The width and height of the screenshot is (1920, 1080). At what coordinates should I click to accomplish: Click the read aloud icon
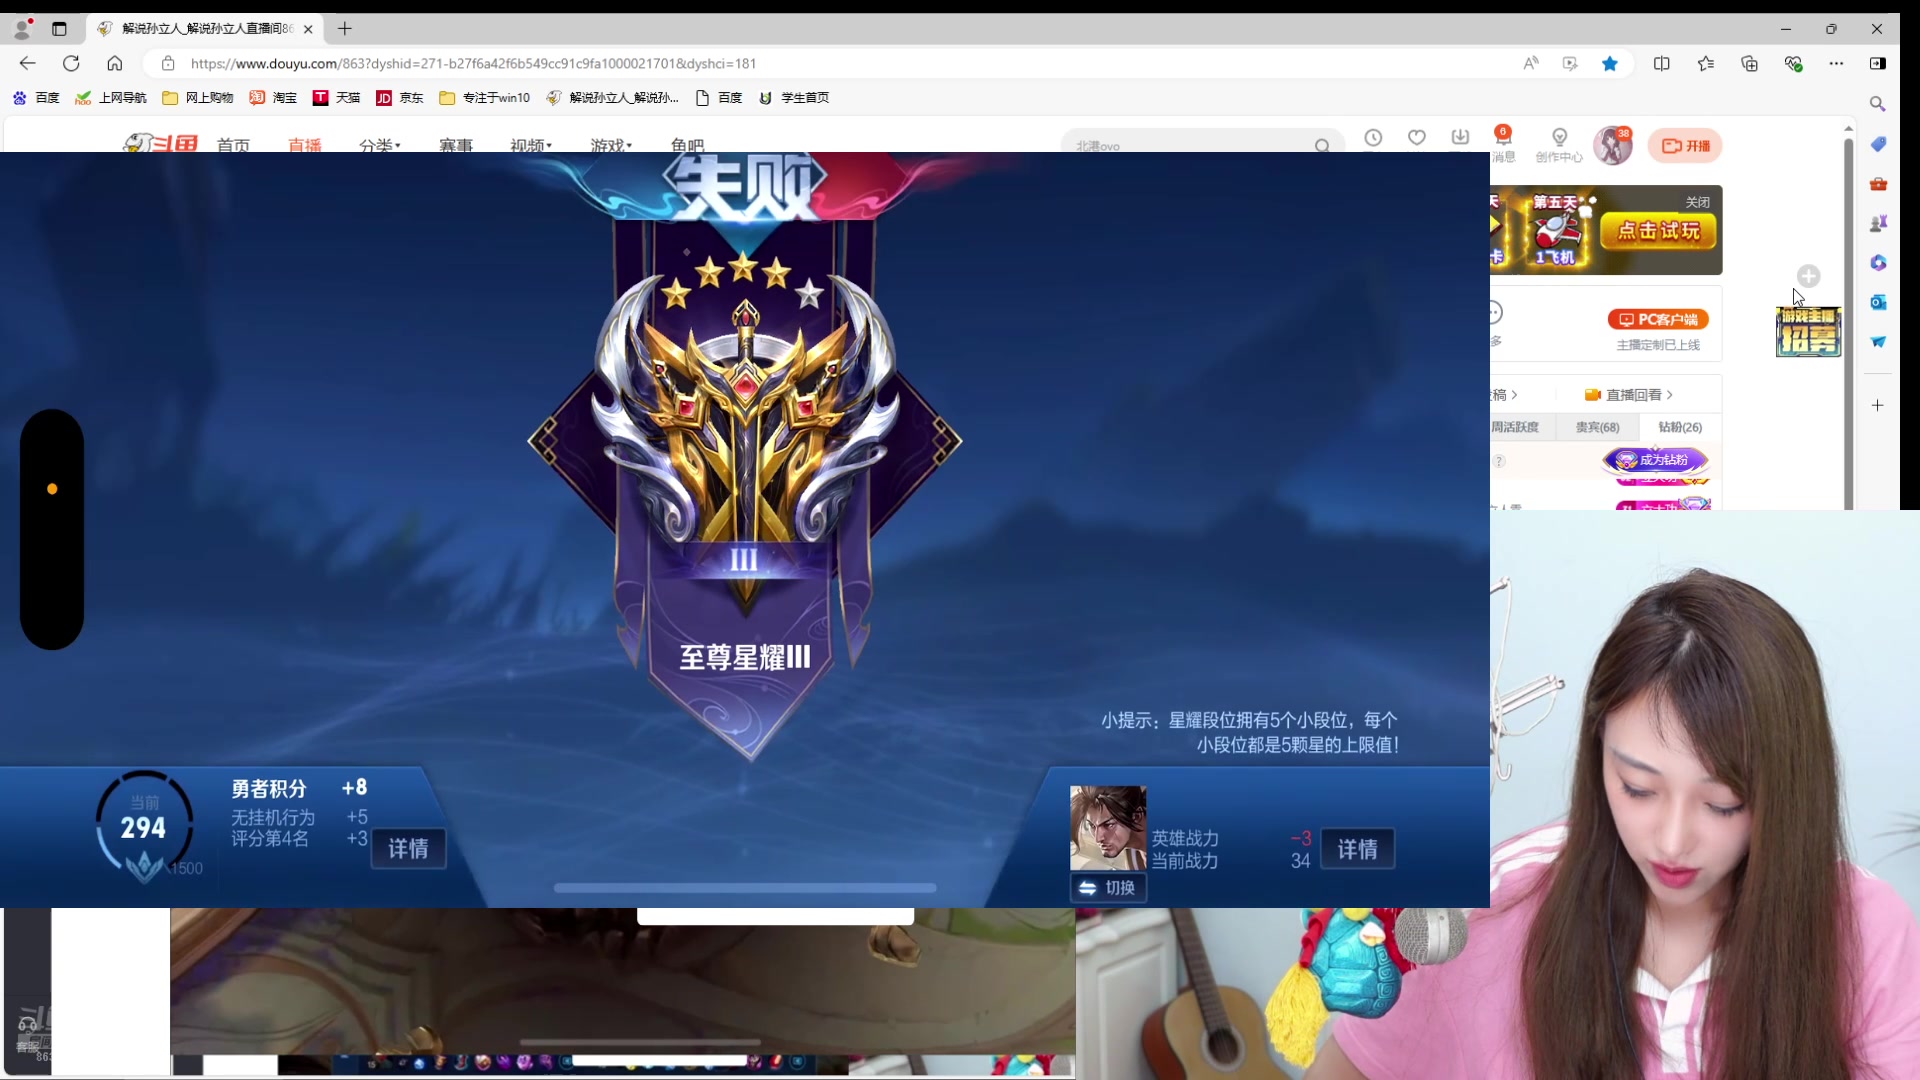point(1531,63)
